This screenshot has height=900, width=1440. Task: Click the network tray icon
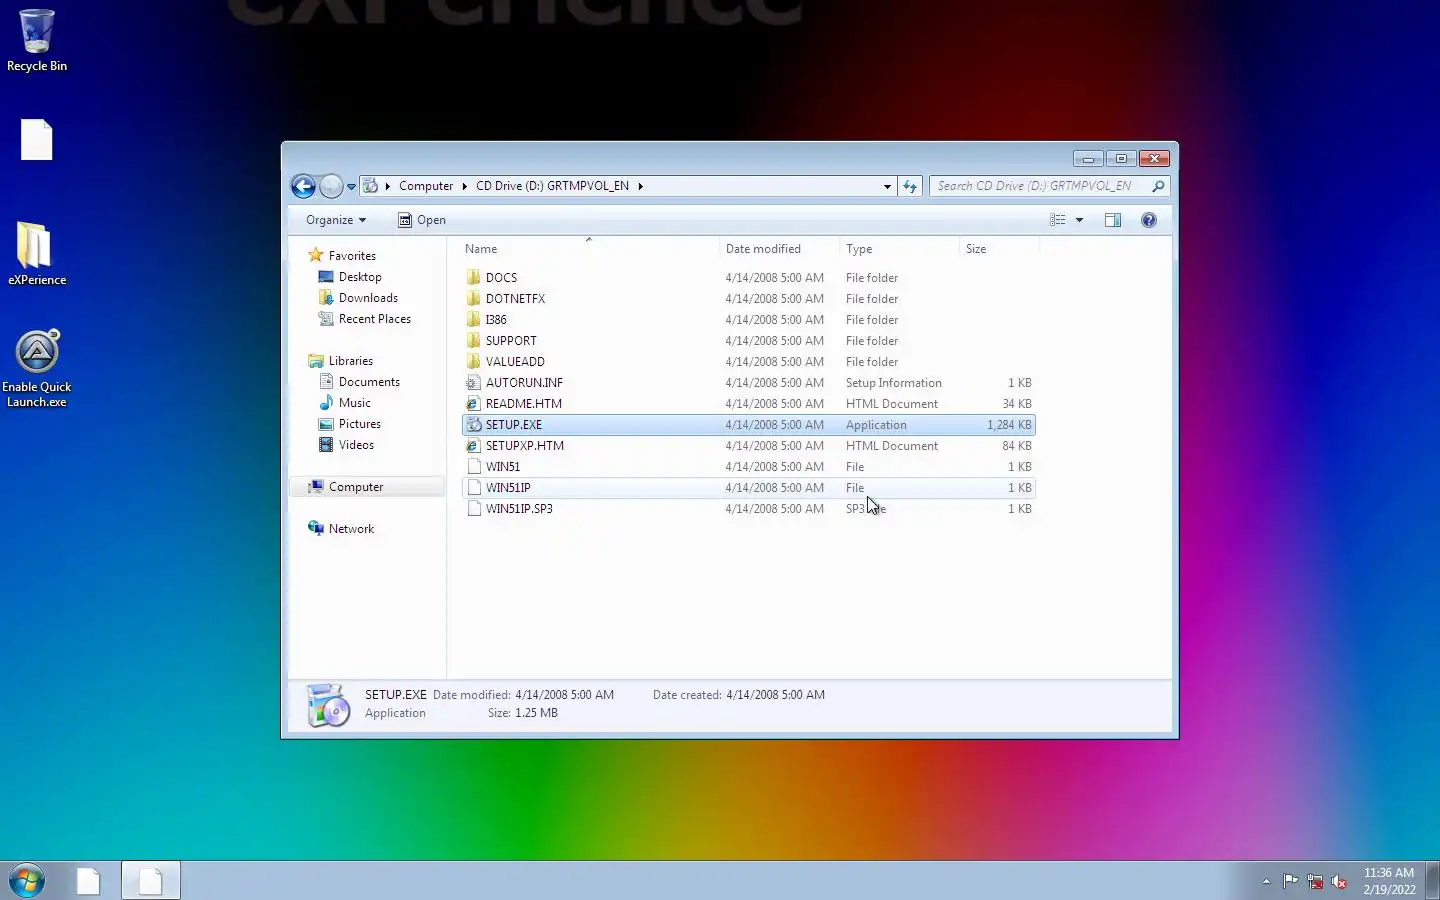1315,881
